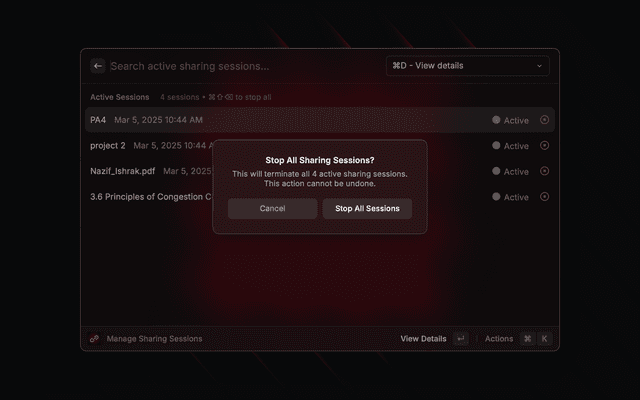Click the link icon beside Manage Sharing Sessions
This screenshot has height=400, width=640.
click(x=94, y=338)
